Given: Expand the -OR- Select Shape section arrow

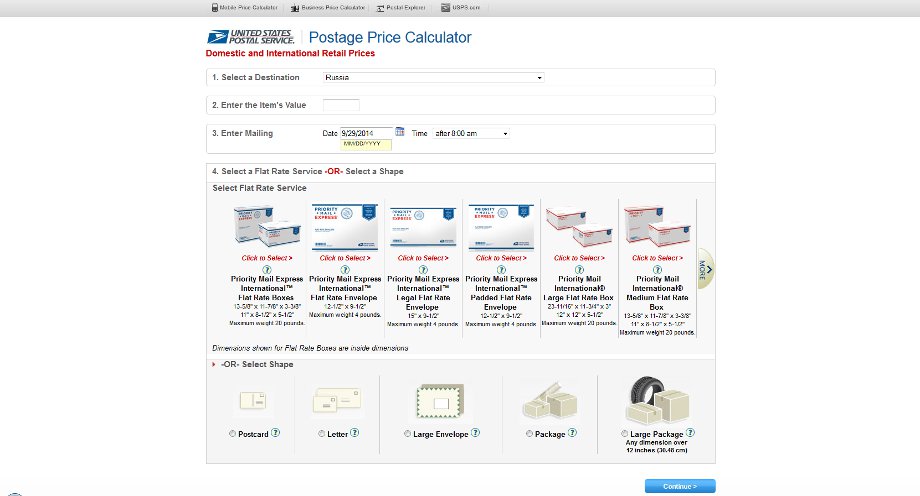Looking at the screenshot, I should [214, 365].
